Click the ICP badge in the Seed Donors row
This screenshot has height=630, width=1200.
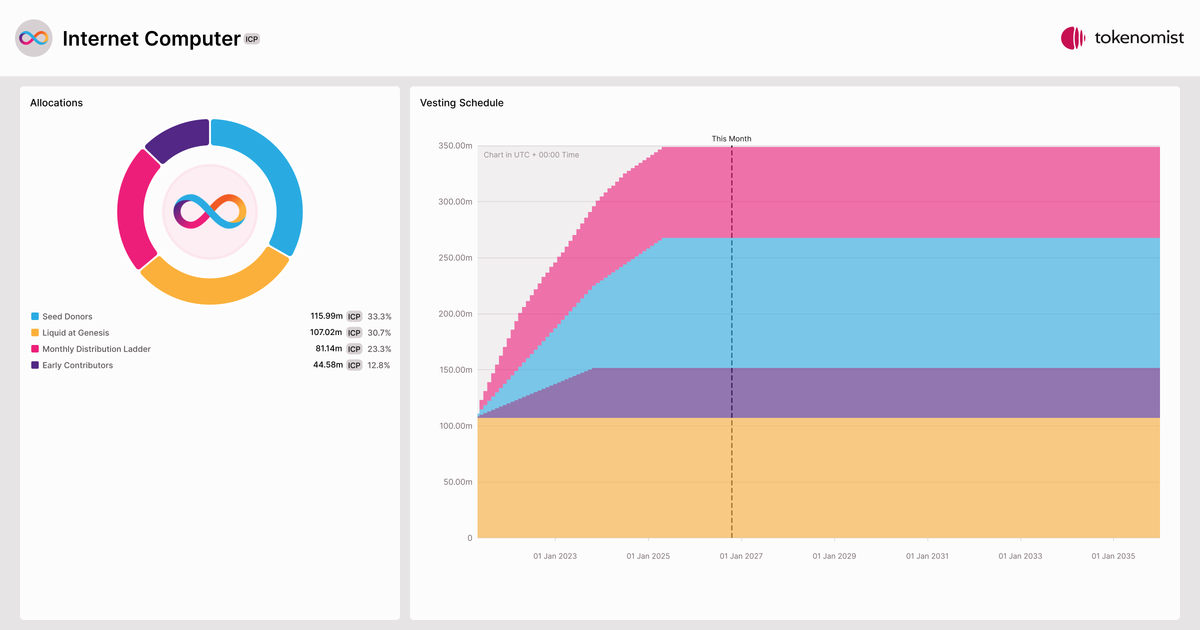[x=354, y=316]
